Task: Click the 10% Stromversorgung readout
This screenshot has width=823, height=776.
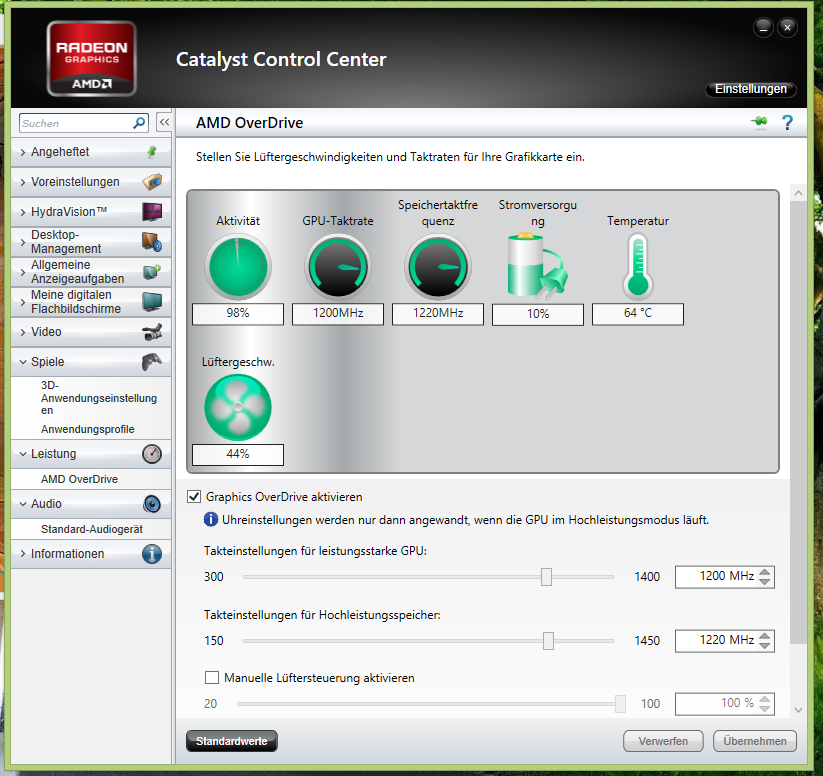Action: (537, 314)
